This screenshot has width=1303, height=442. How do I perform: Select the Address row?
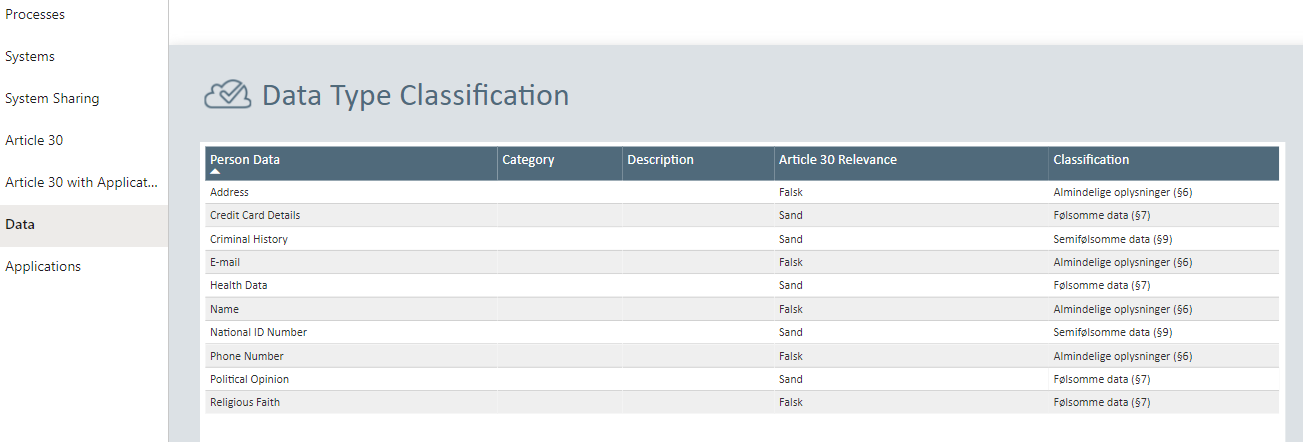229,192
